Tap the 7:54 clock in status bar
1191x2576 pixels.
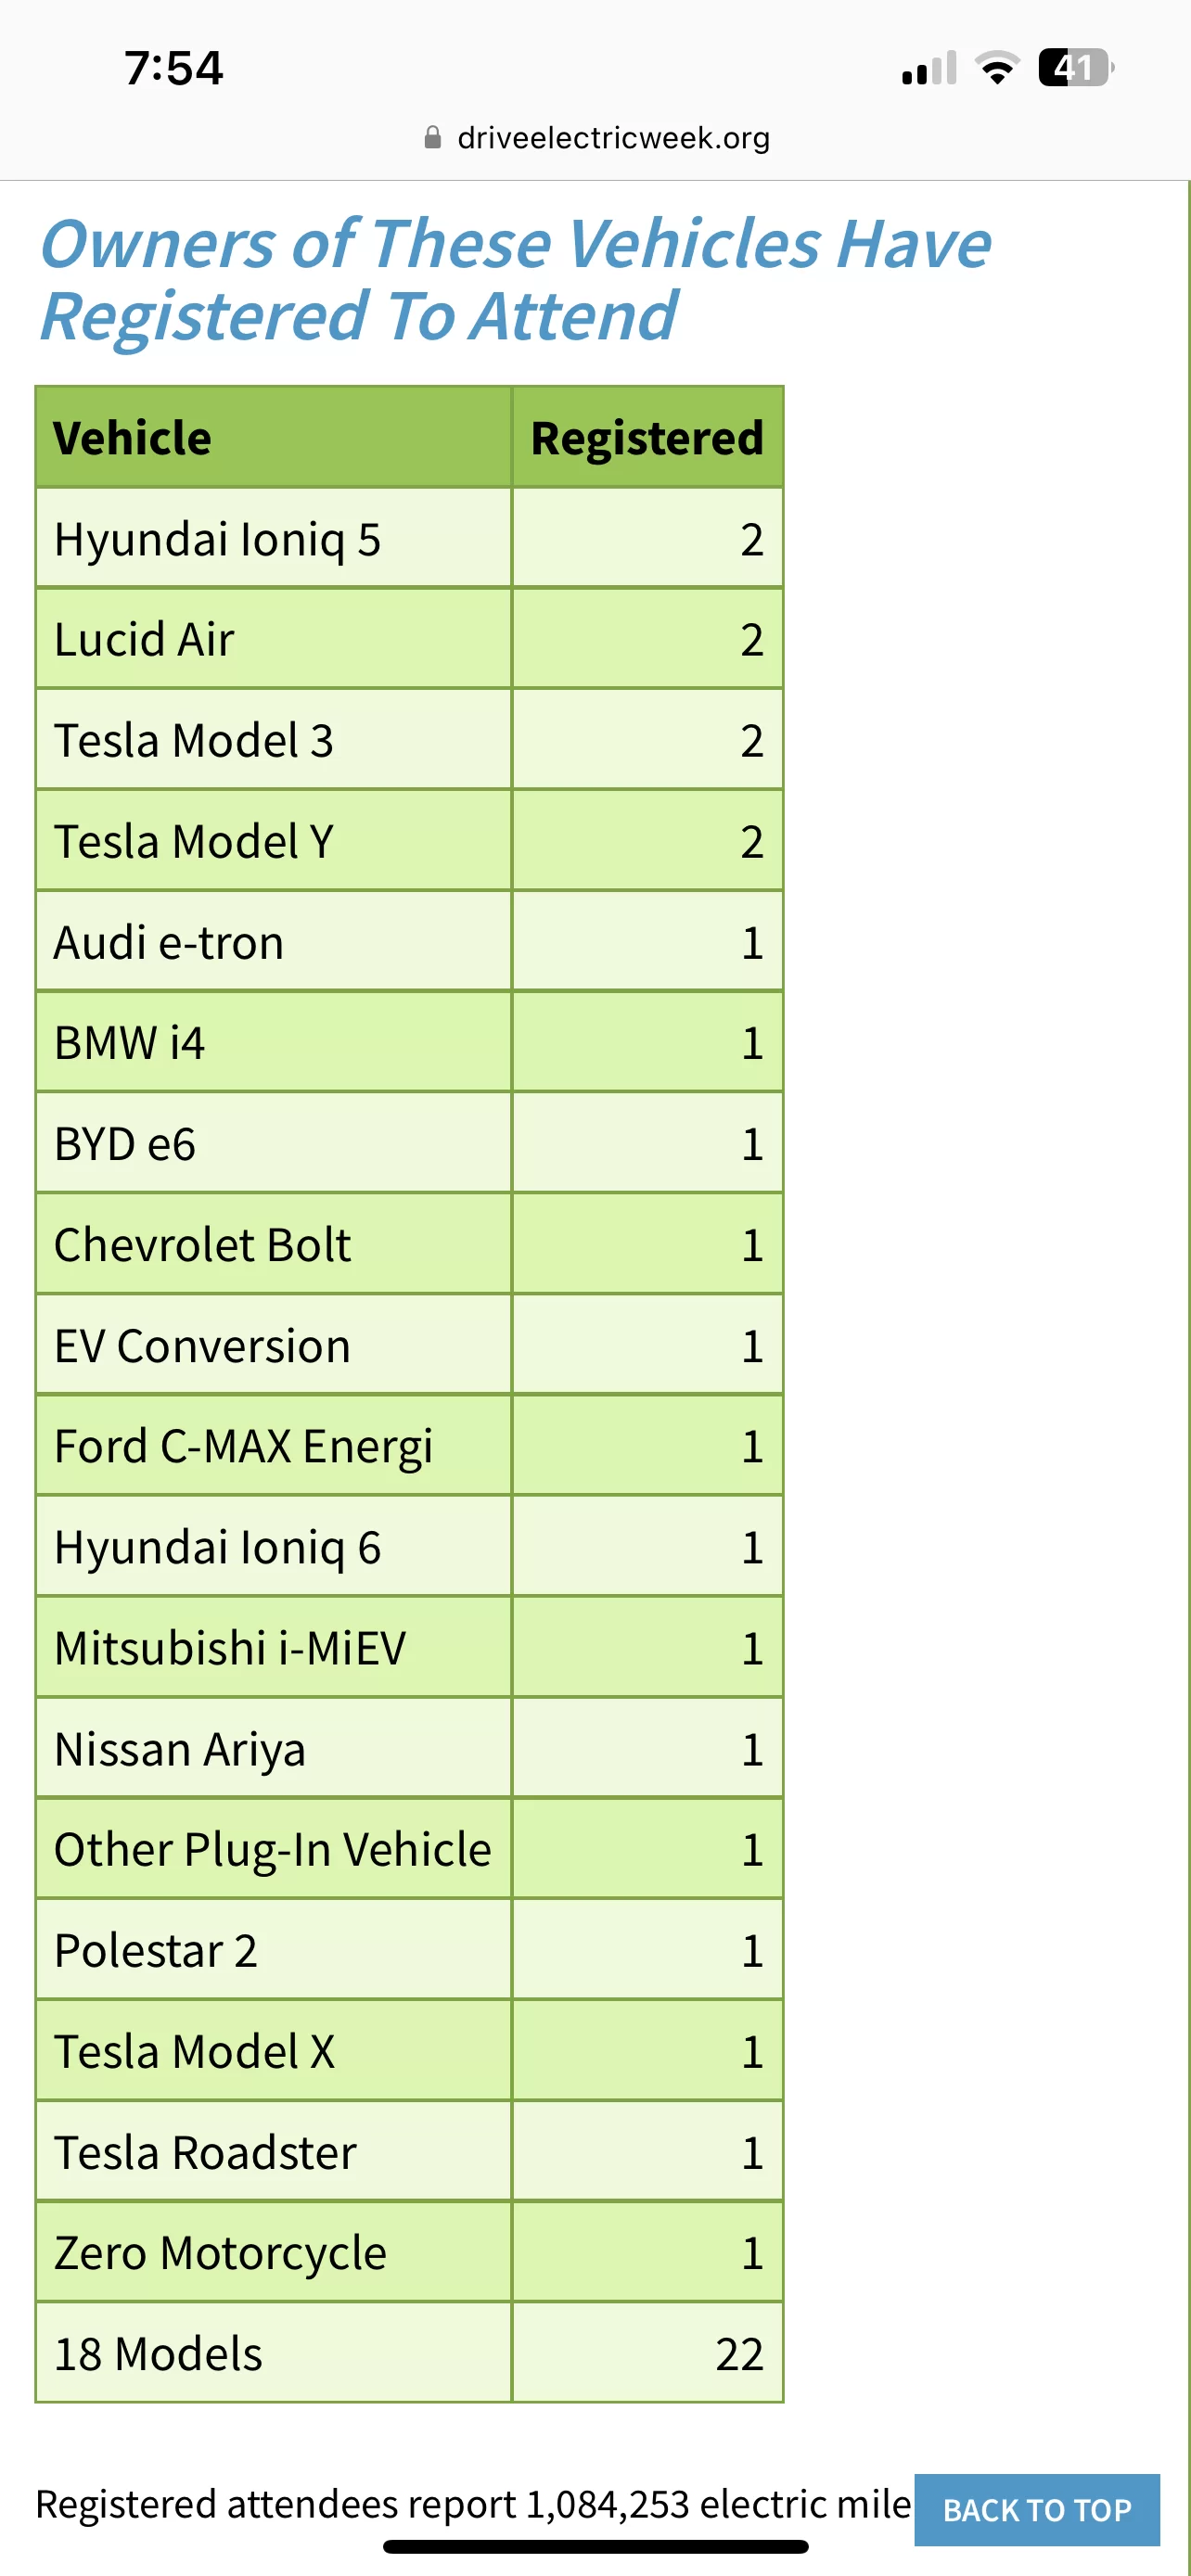click(174, 68)
